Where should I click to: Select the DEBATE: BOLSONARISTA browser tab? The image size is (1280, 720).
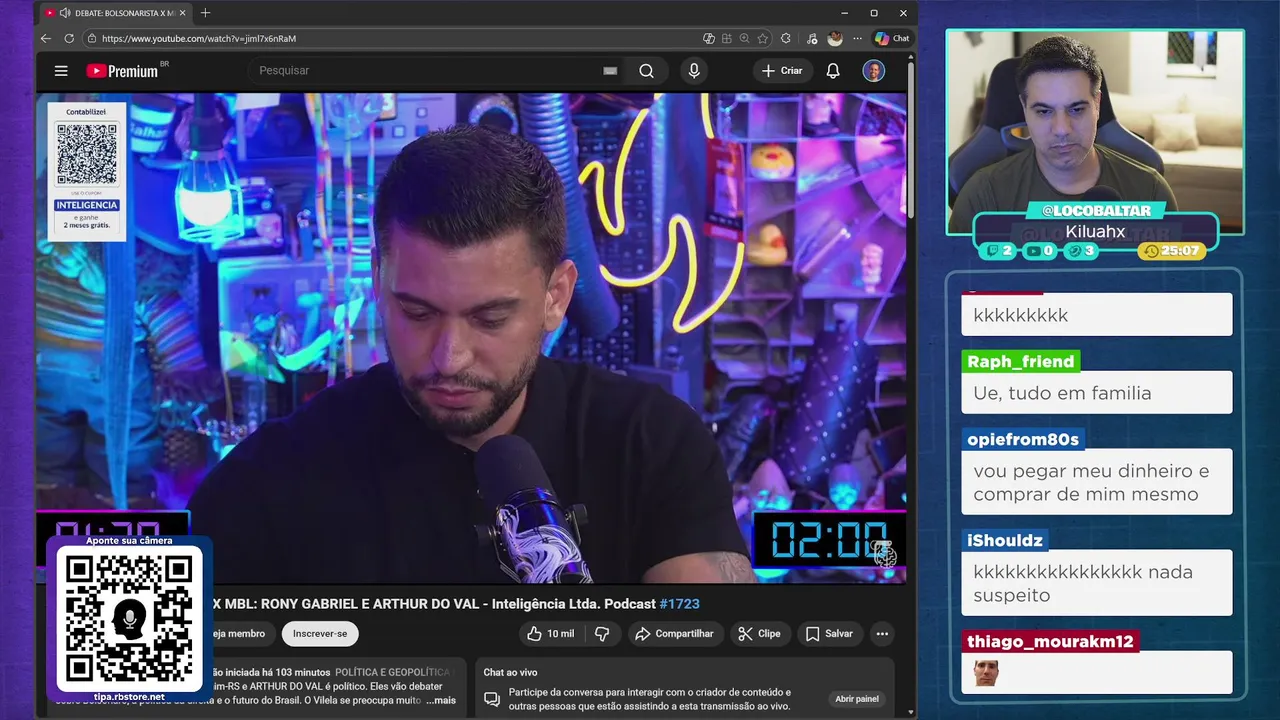pos(115,13)
